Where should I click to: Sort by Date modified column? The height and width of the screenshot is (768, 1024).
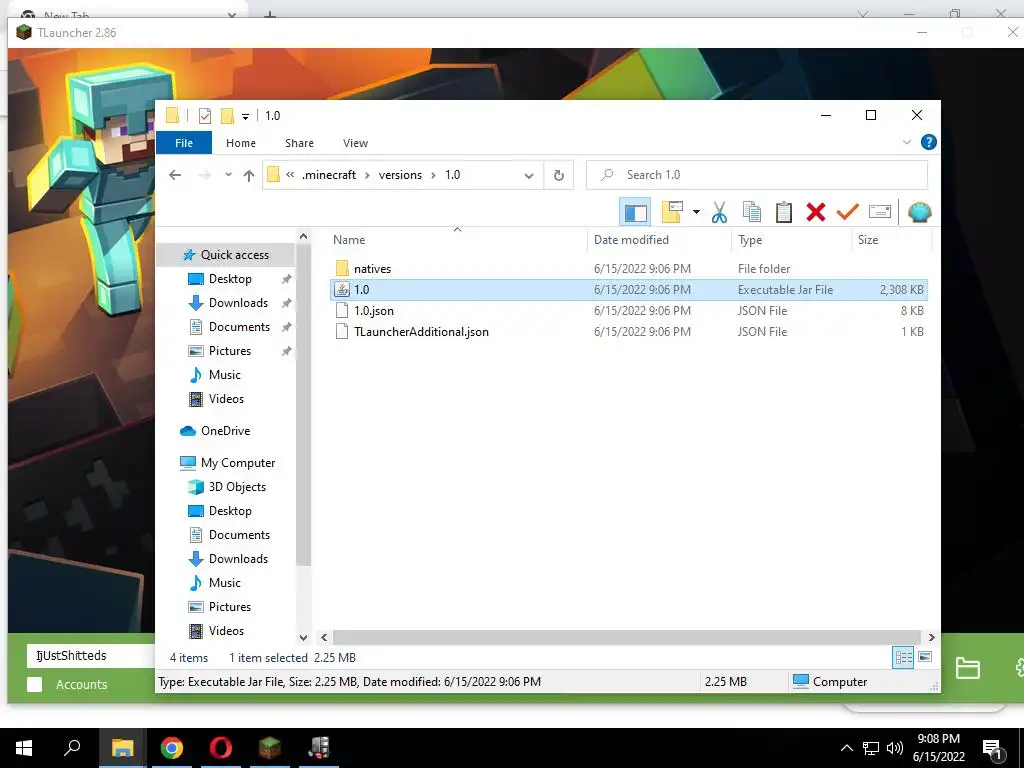[632, 240]
